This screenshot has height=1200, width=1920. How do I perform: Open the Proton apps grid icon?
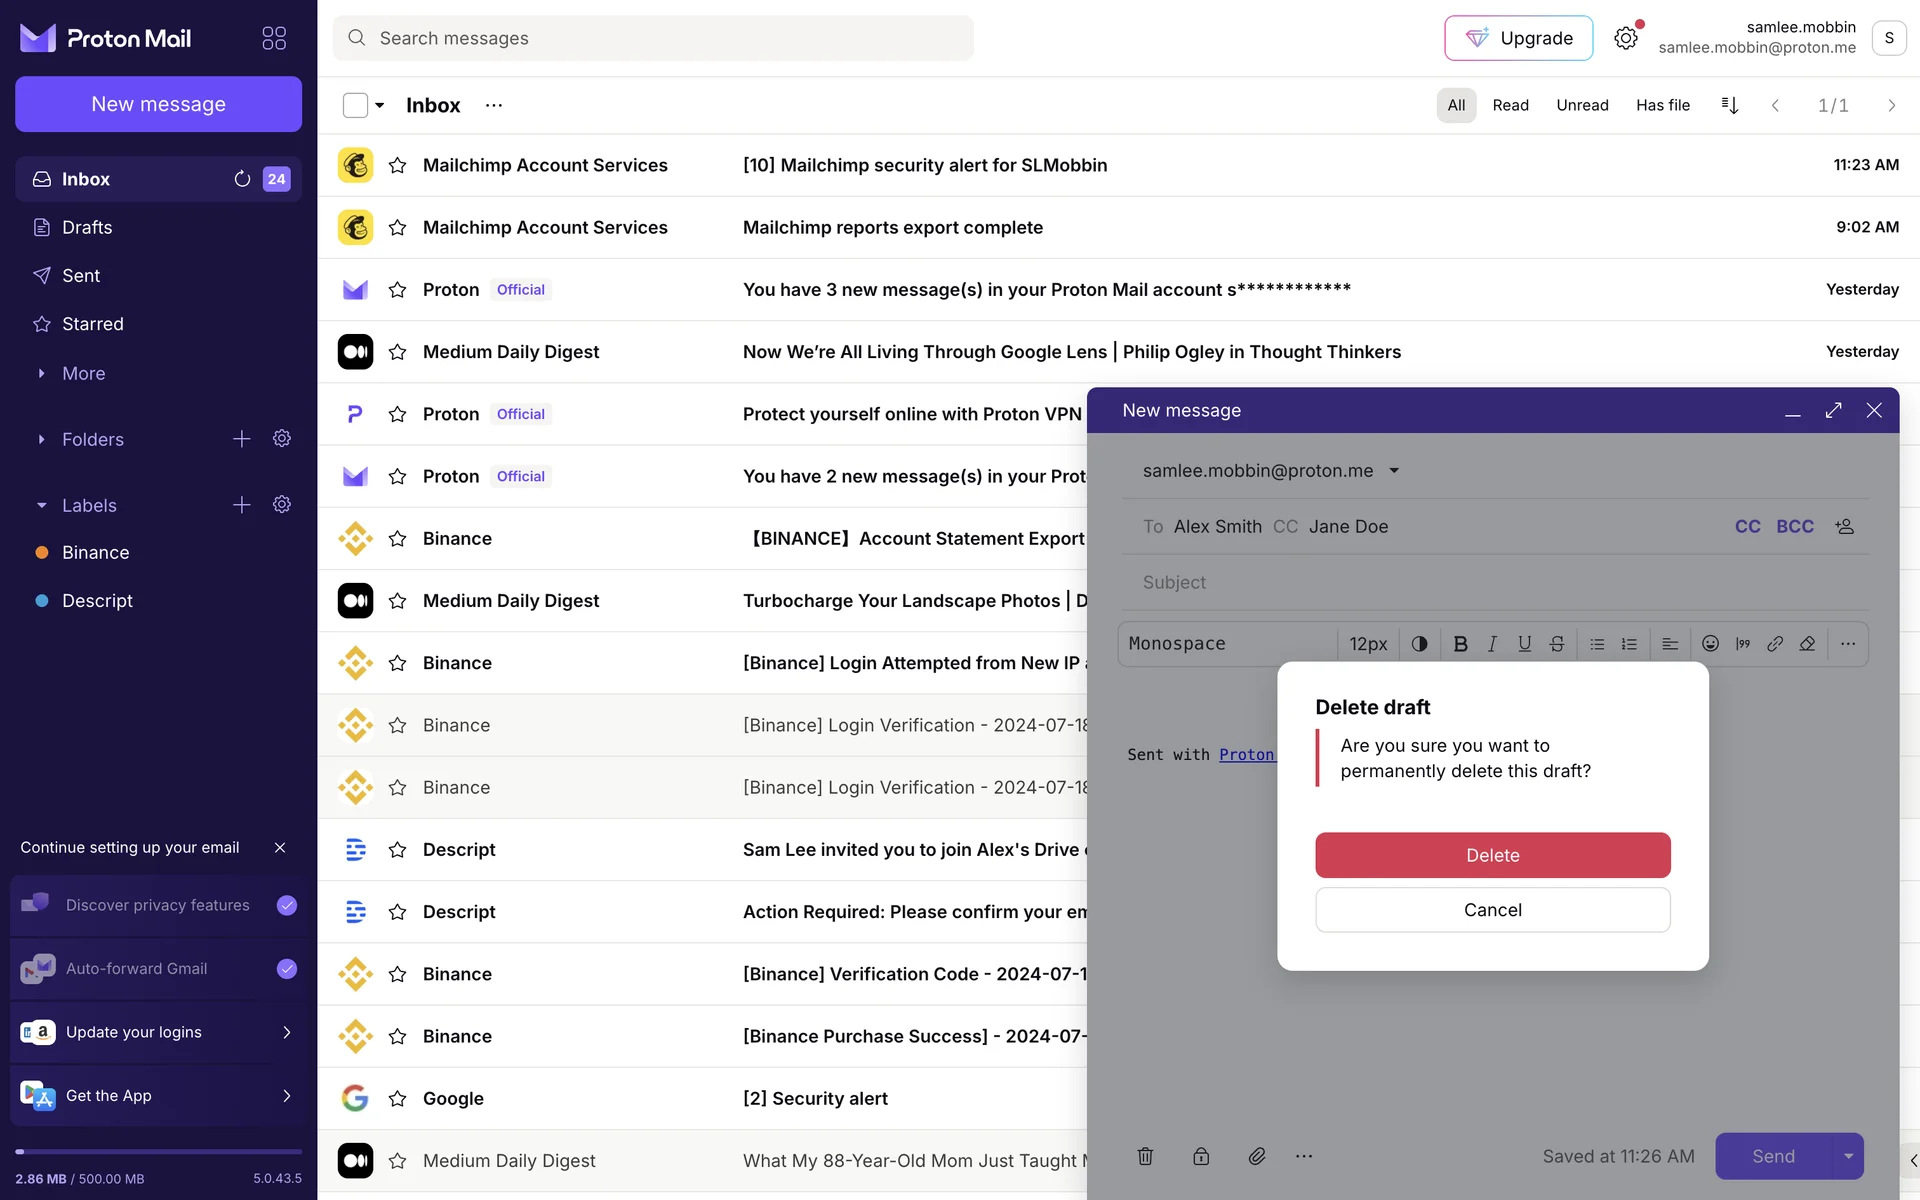tap(274, 38)
